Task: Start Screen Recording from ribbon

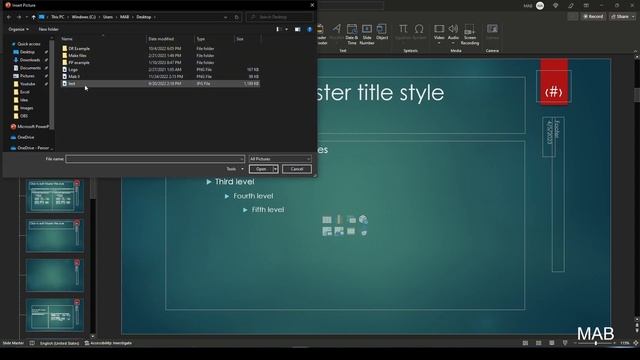Action: tap(470, 34)
